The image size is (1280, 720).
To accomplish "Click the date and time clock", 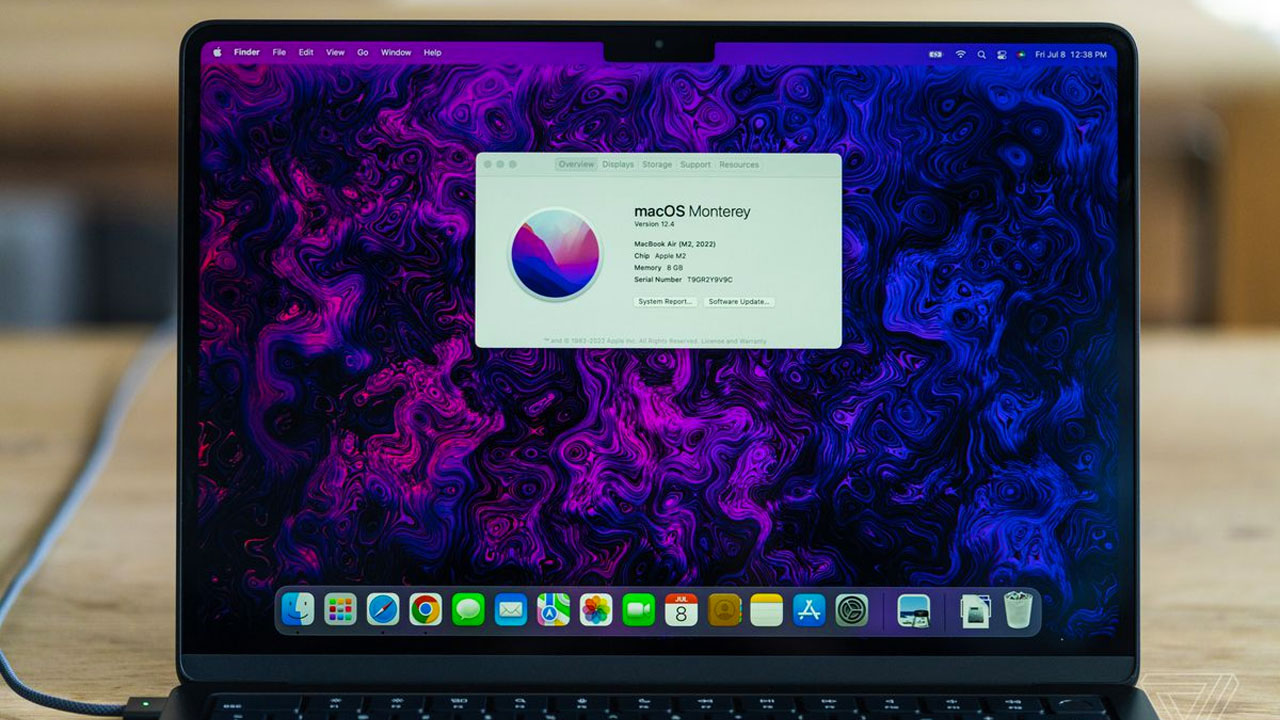I will (1071, 54).
